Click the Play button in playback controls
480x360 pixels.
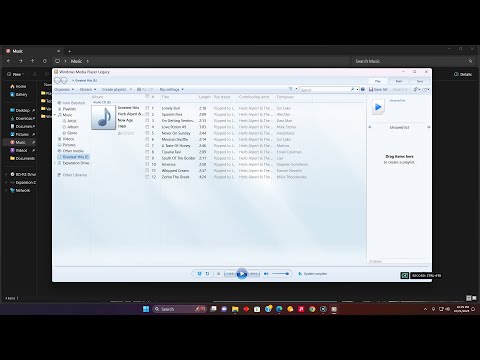(x=242, y=274)
